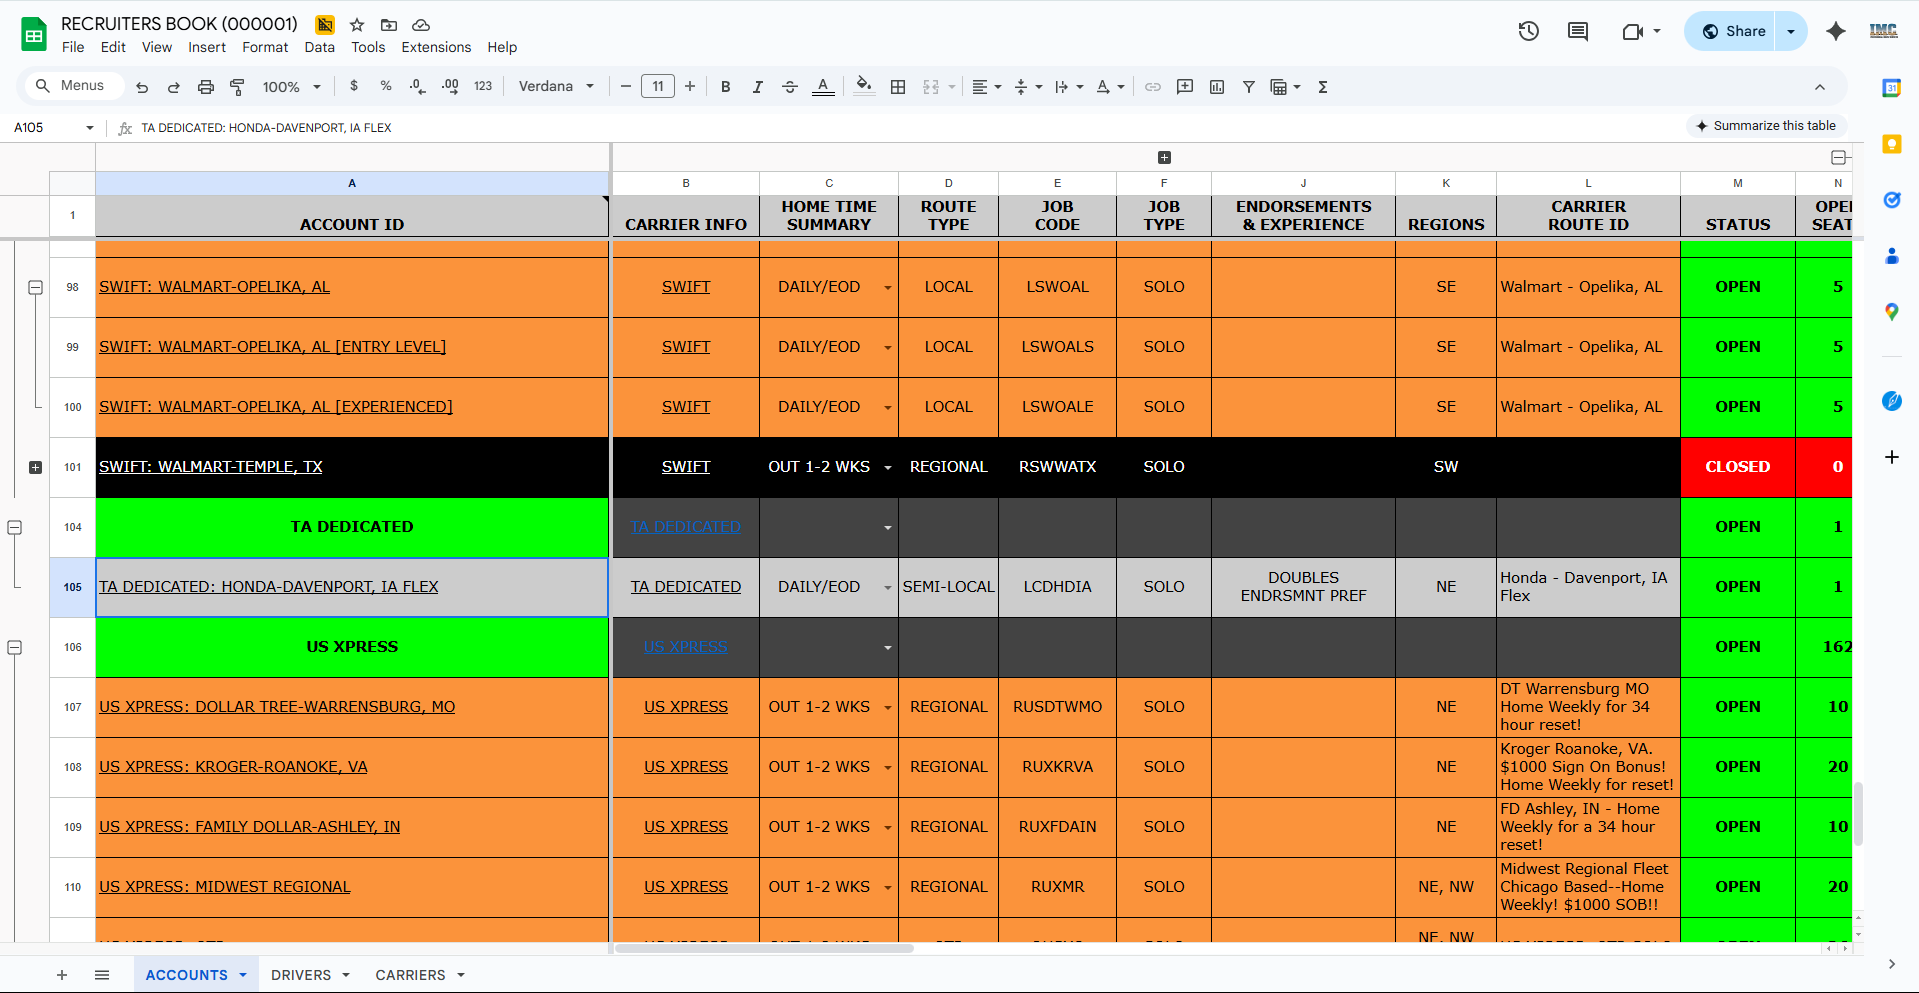Click the Undo icon in toolbar
Viewport: 1919px width, 993px height.
tap(142, 87)
